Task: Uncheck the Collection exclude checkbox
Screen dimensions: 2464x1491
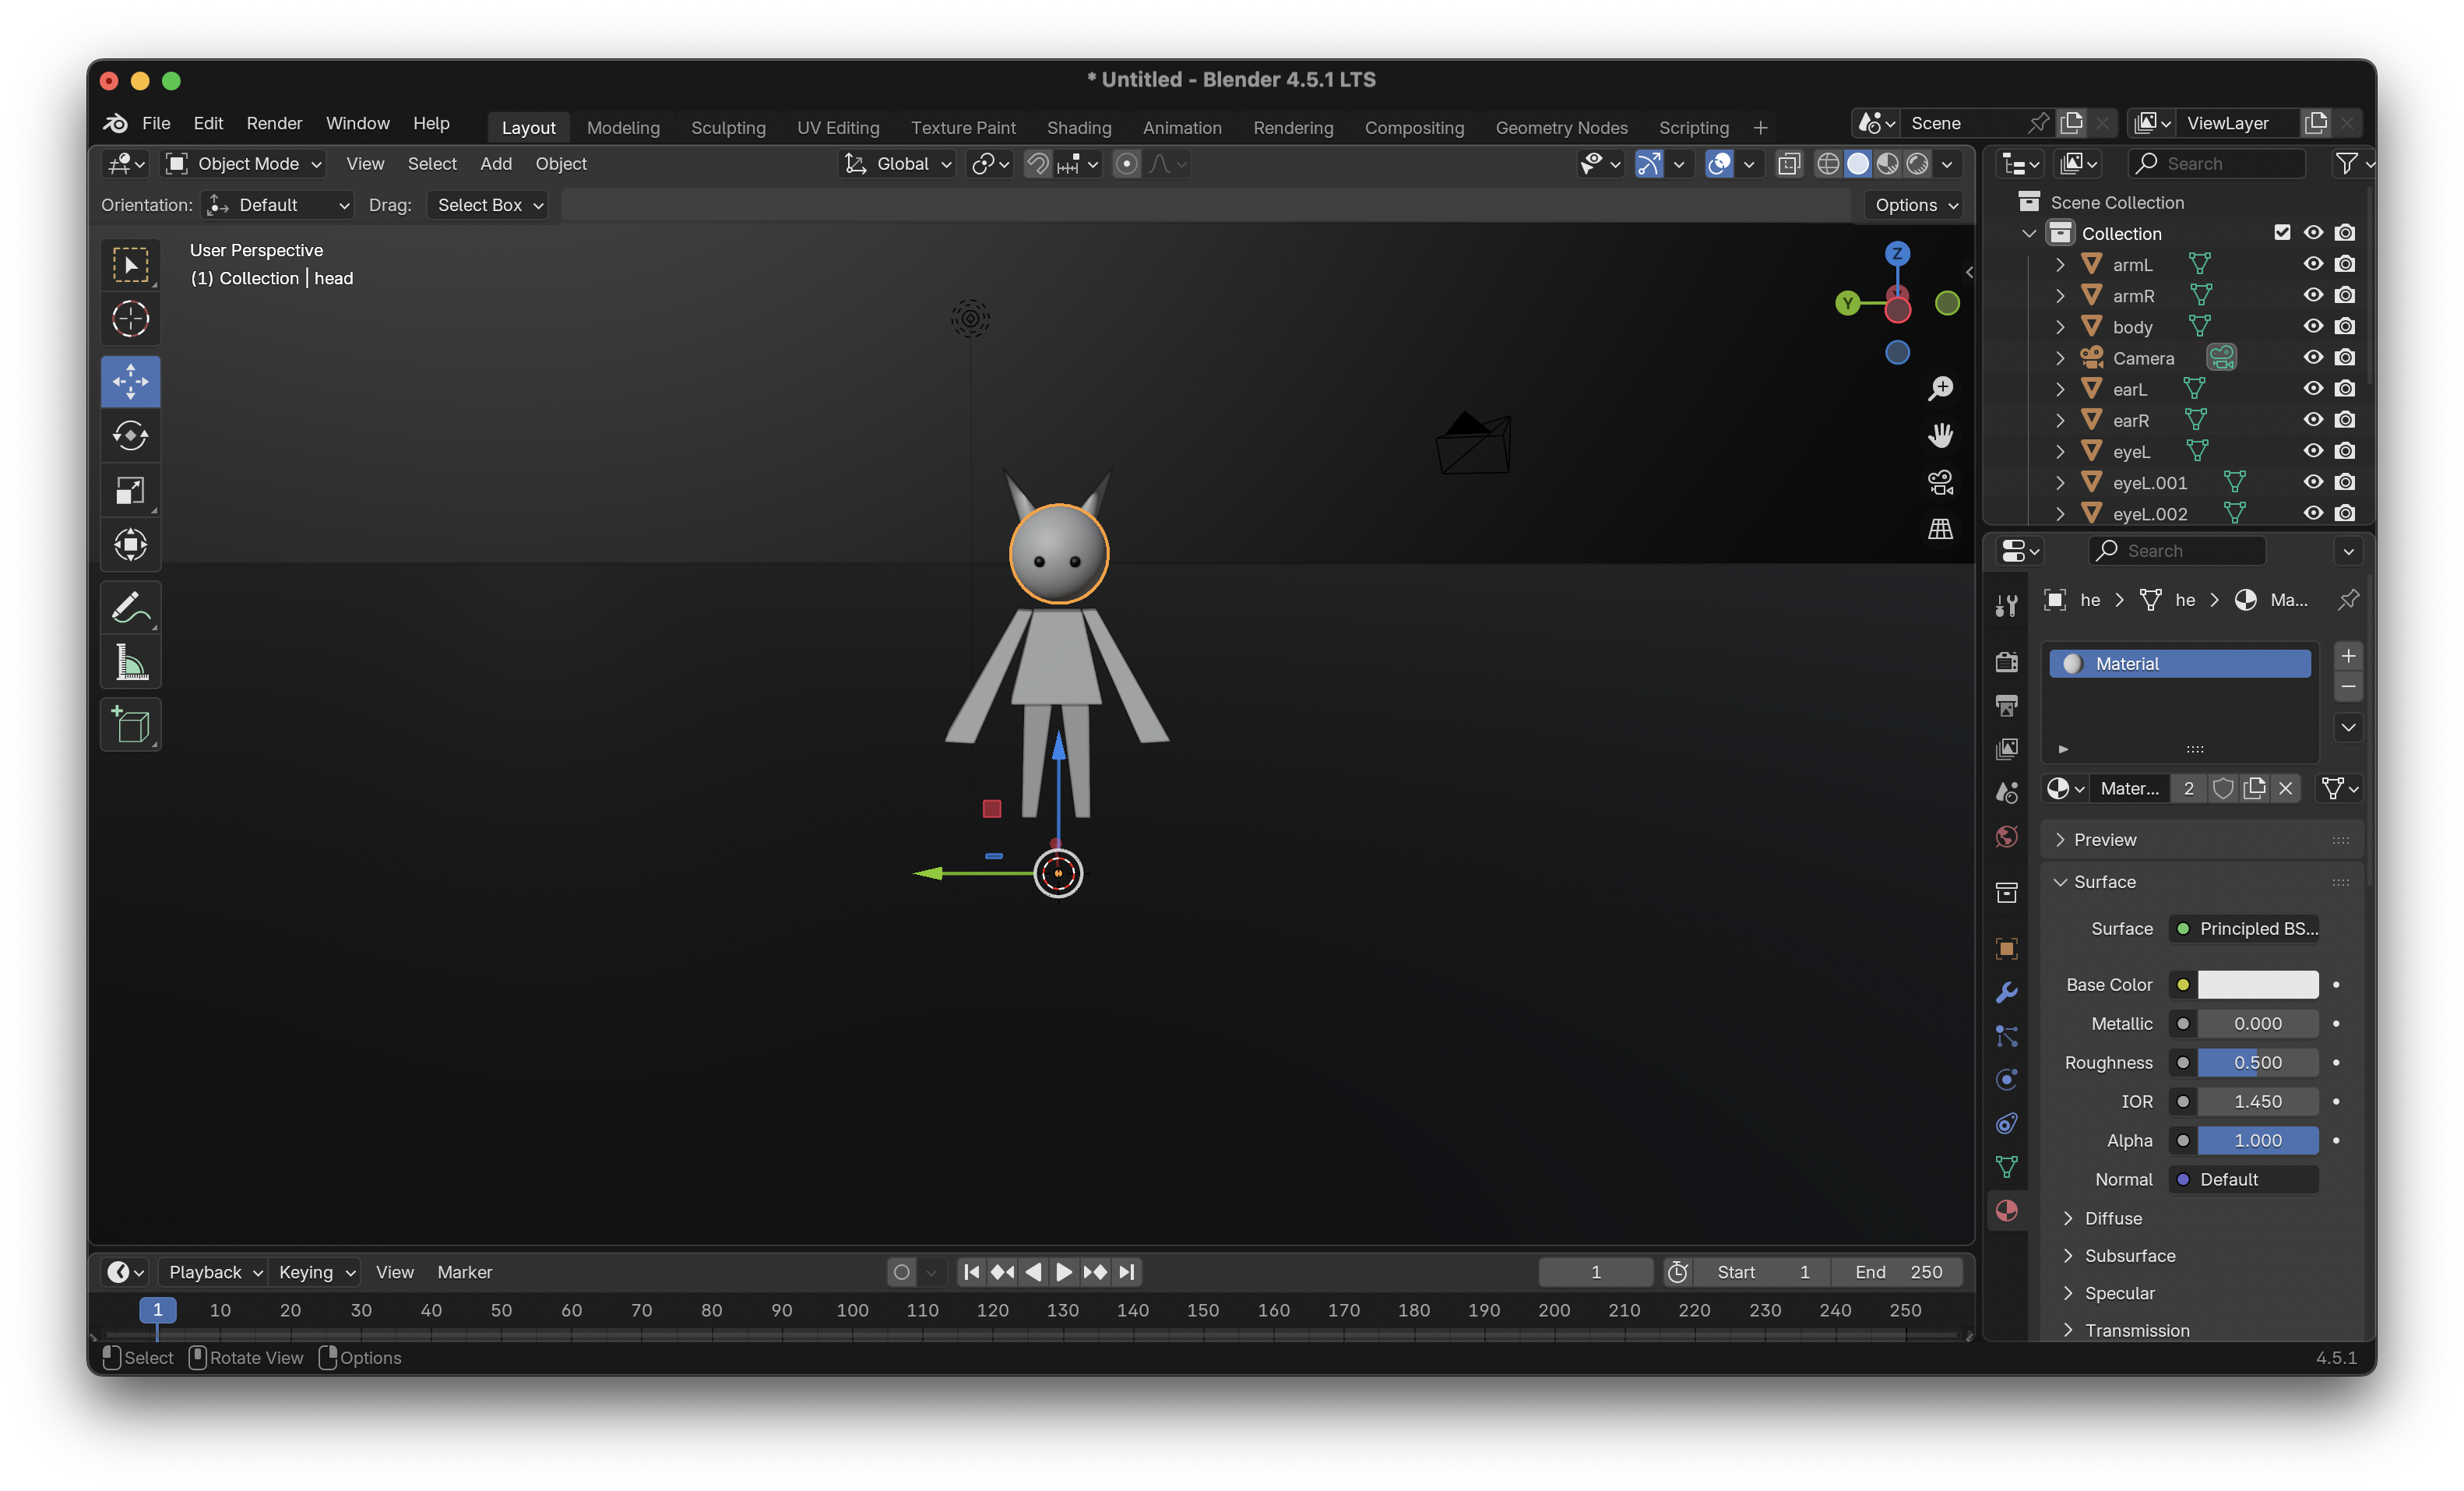Action: (2282, 233)
